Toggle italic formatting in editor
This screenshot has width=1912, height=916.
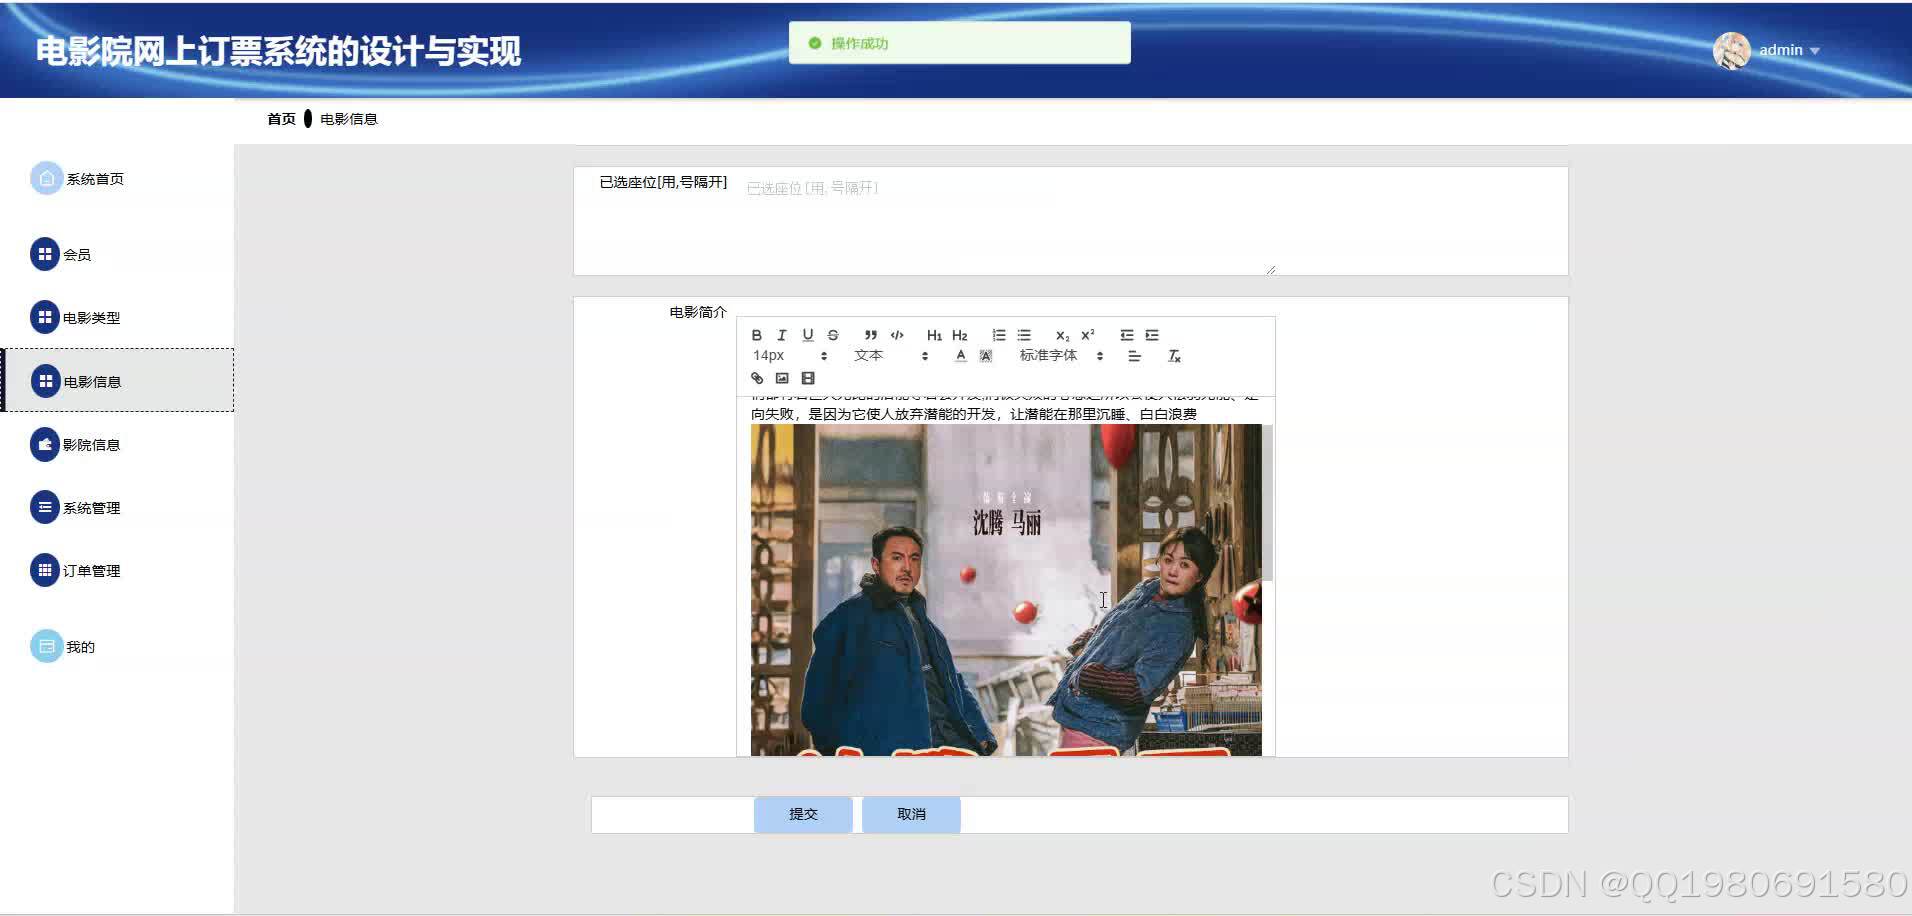pos(782,335)
